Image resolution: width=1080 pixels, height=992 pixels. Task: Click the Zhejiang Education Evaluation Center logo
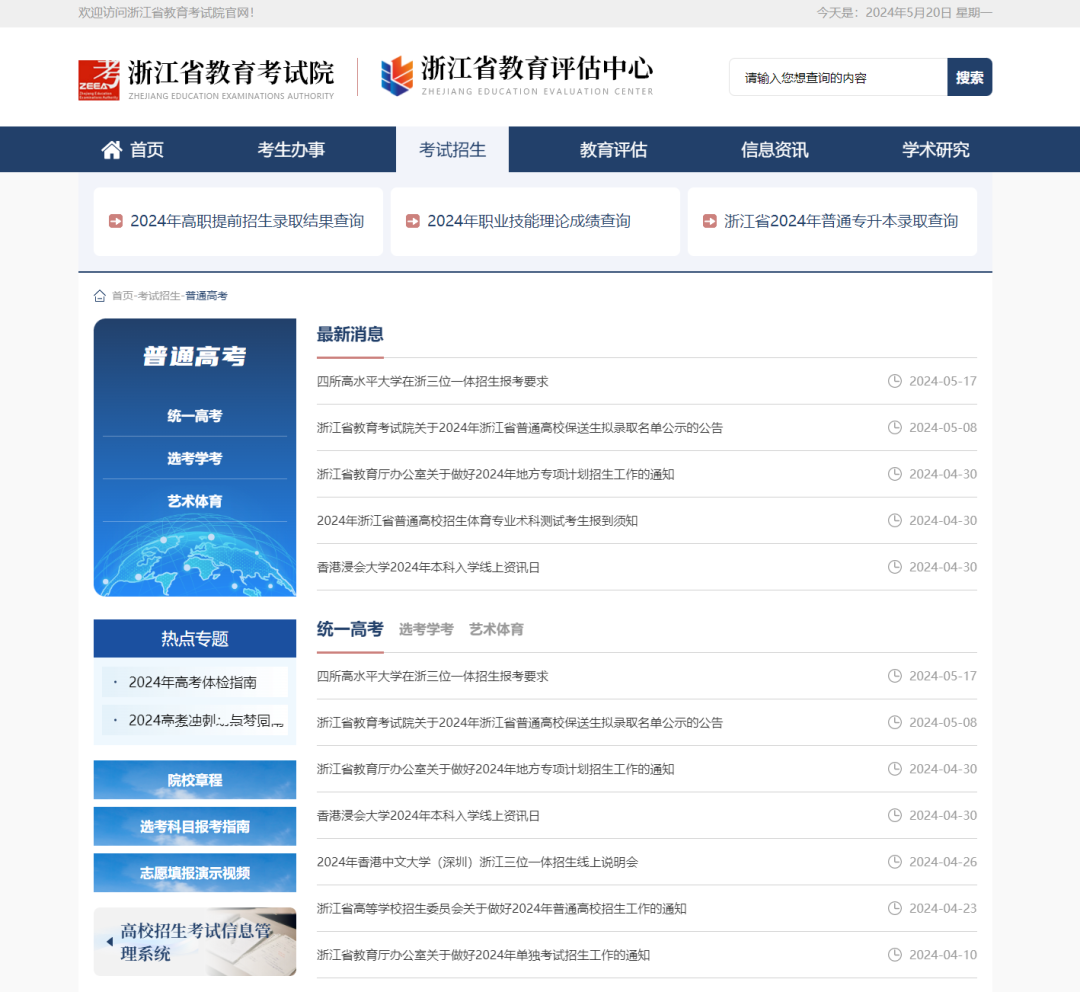click(x=516, y=76)
